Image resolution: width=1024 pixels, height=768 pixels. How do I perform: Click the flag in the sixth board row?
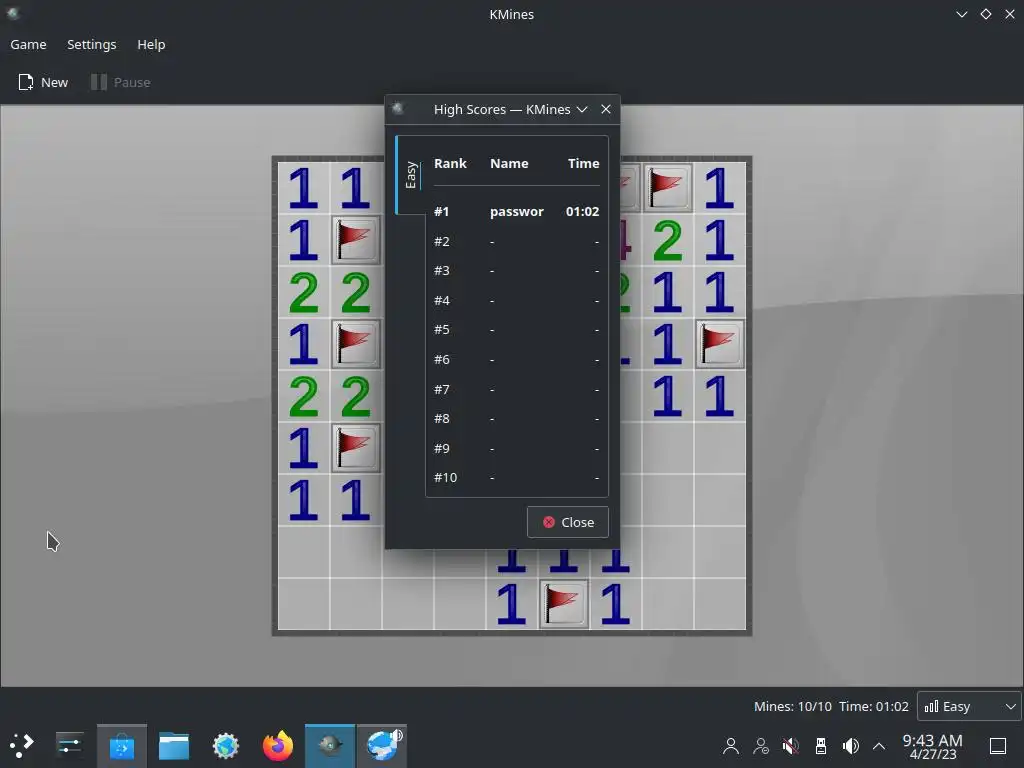[x=355, y=448]
